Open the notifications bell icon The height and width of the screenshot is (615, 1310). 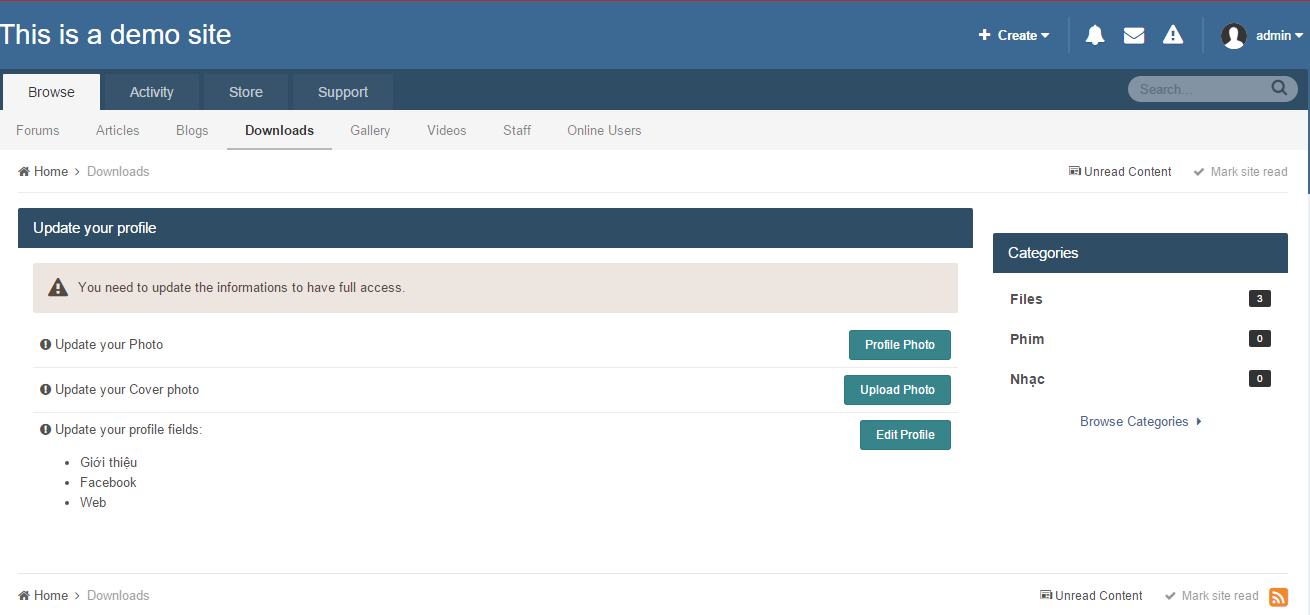1095,36
